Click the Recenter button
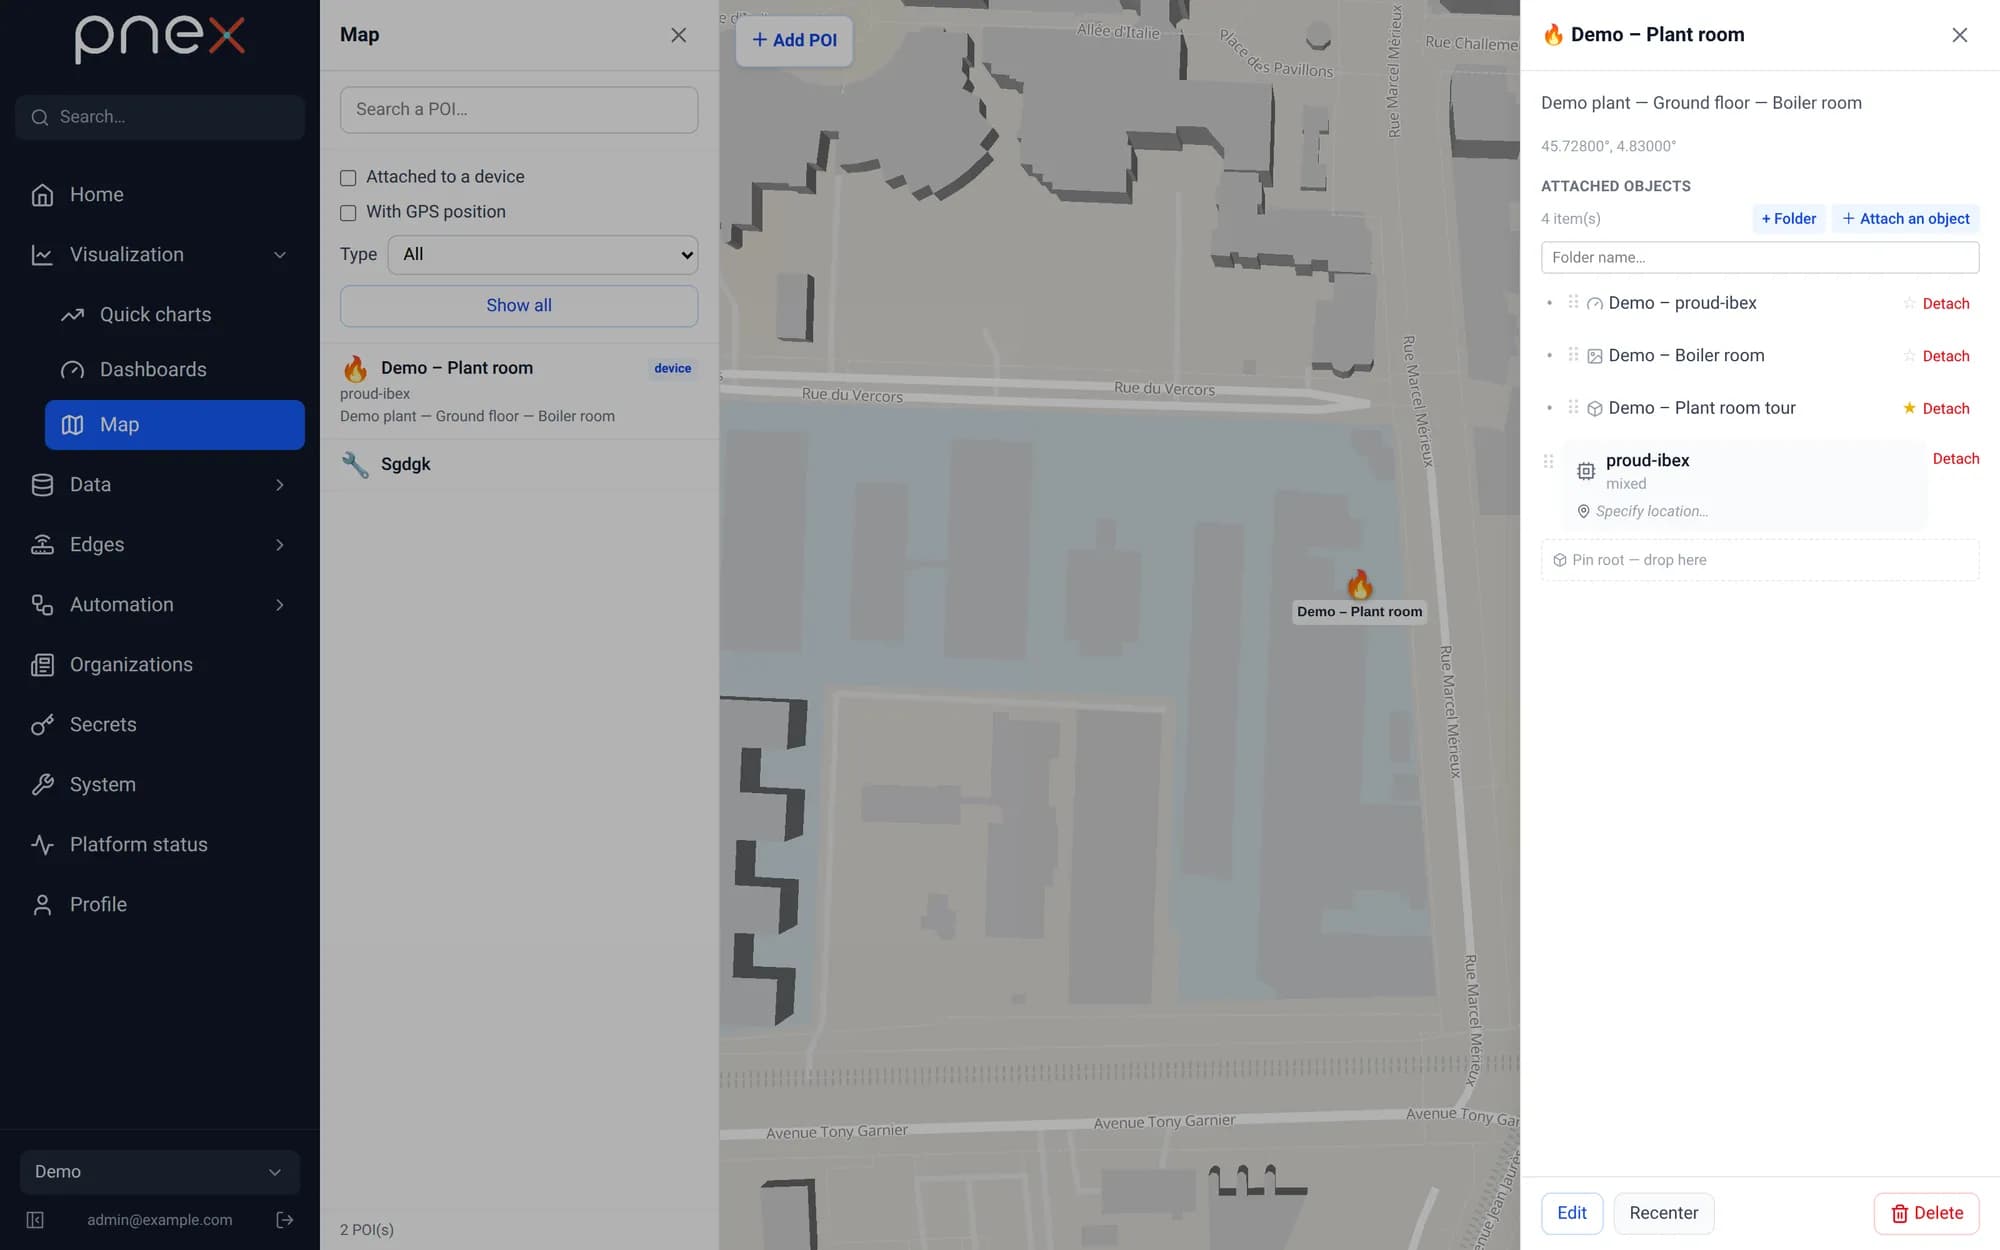 1664,1213
